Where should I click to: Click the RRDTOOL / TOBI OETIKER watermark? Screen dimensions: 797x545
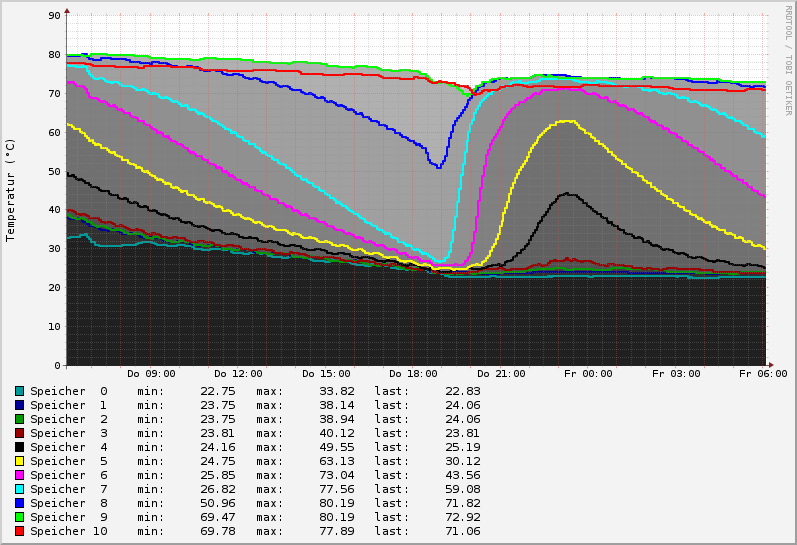pyautogui.click(x=788, y=60)
